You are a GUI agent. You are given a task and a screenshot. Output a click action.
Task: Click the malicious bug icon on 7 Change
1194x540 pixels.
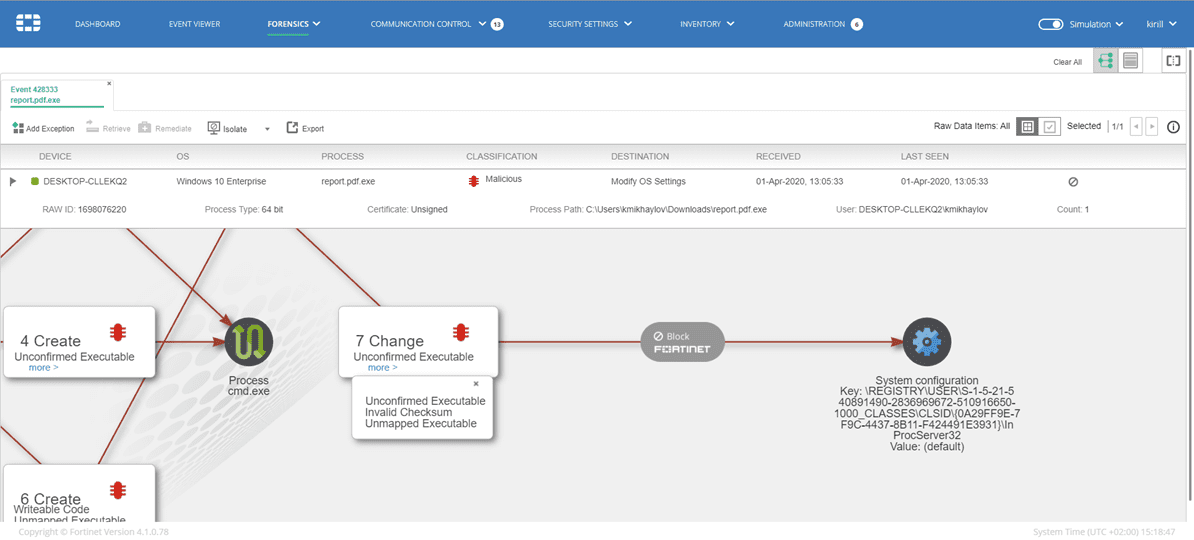[x=461, y=333]
